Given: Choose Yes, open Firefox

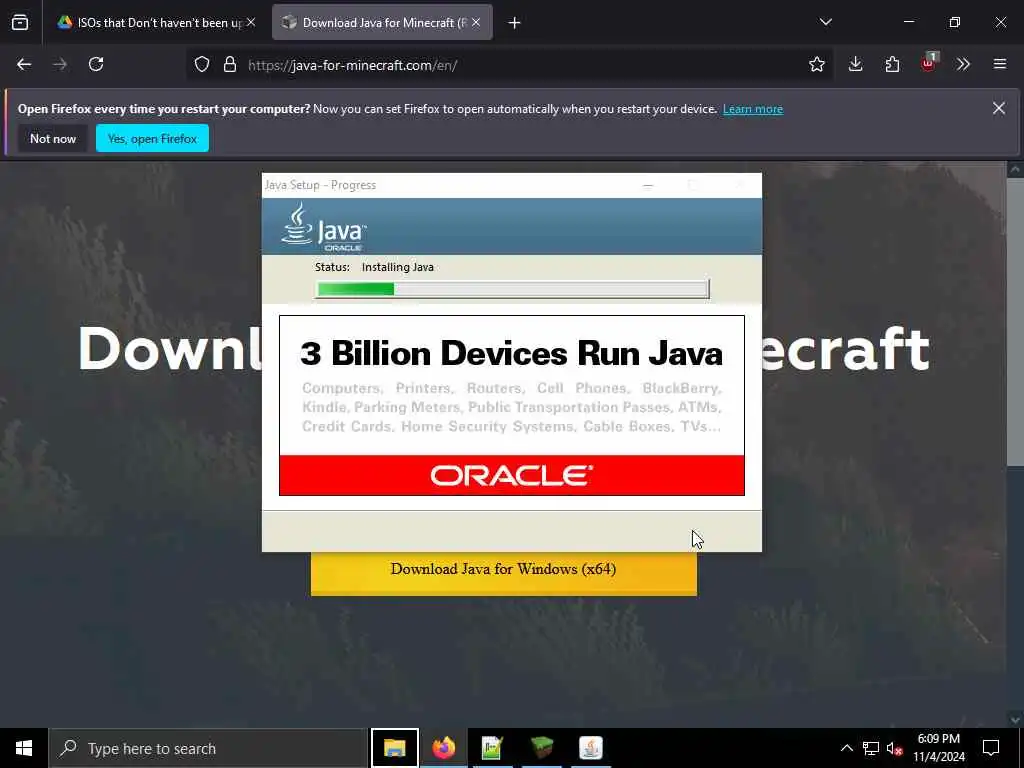Looking at the screenshot, I should (152, 138).
